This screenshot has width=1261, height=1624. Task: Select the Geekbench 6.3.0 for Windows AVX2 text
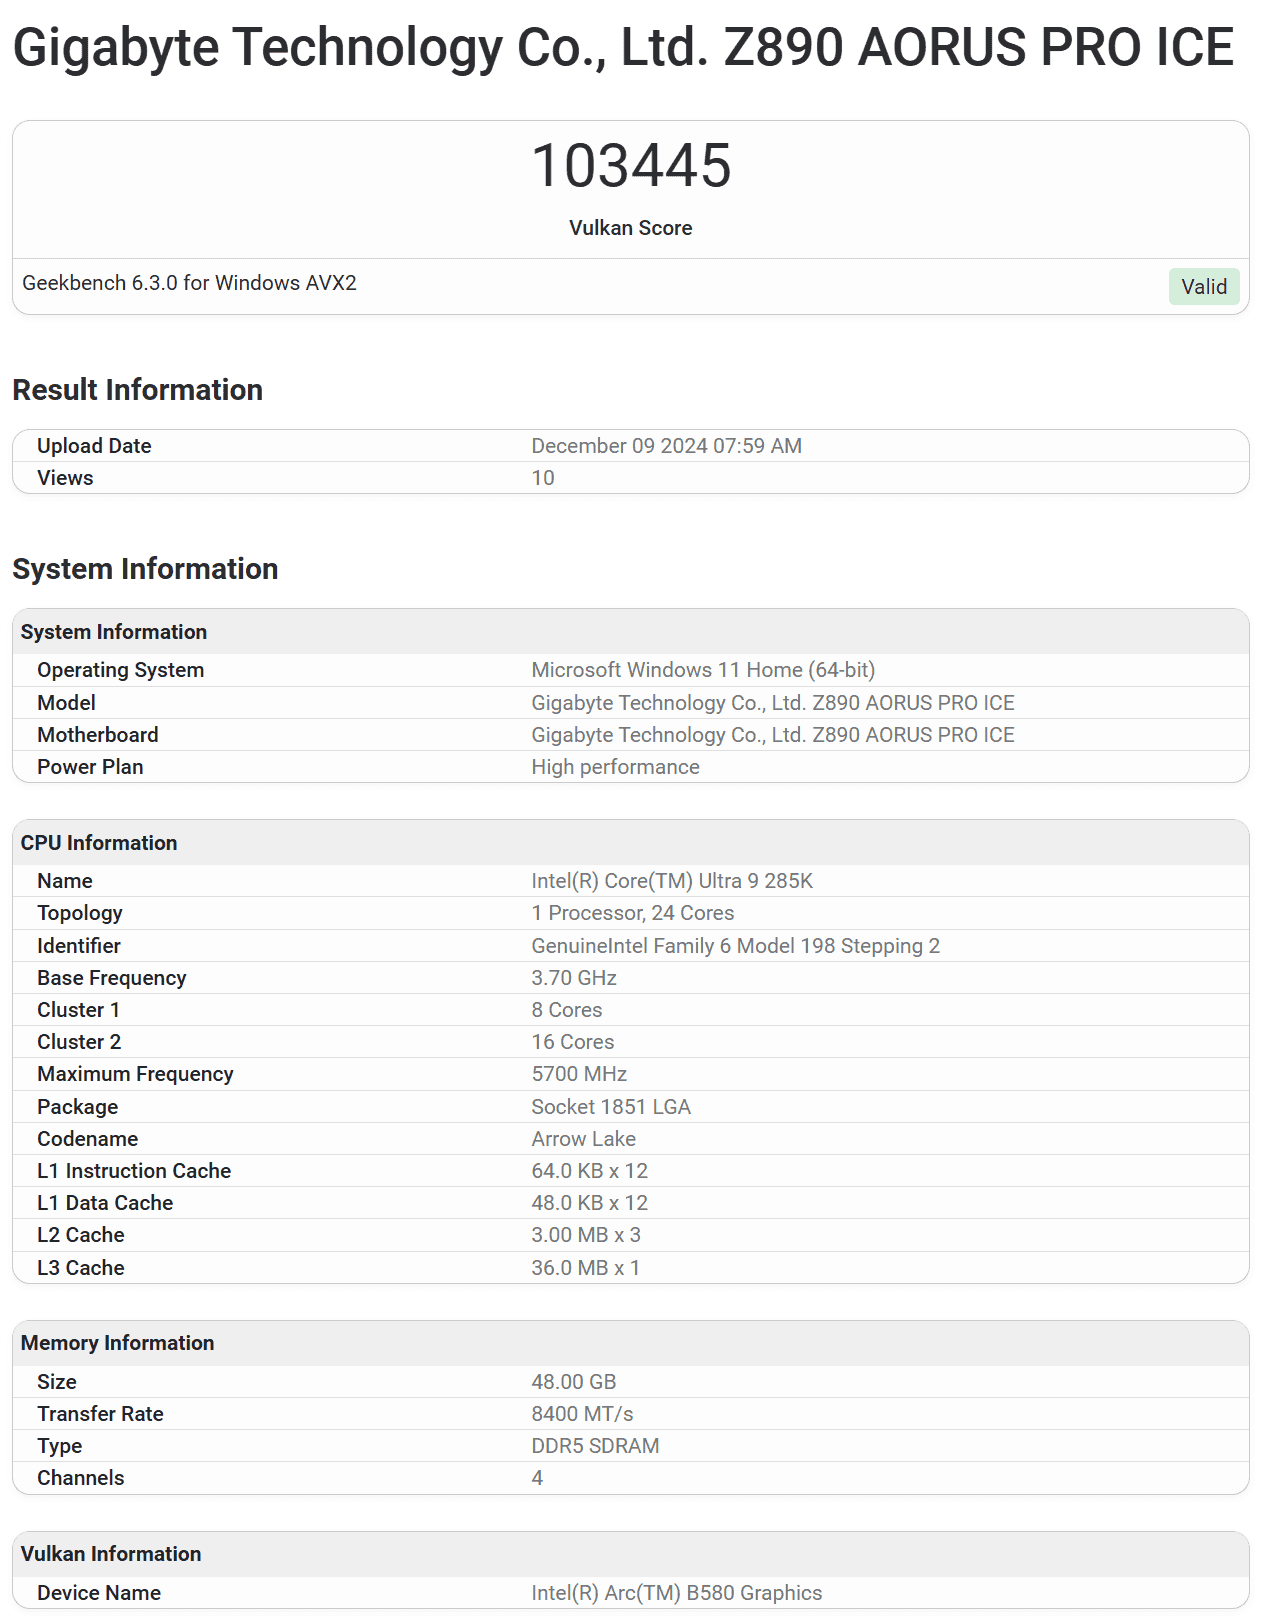(189, 283)
